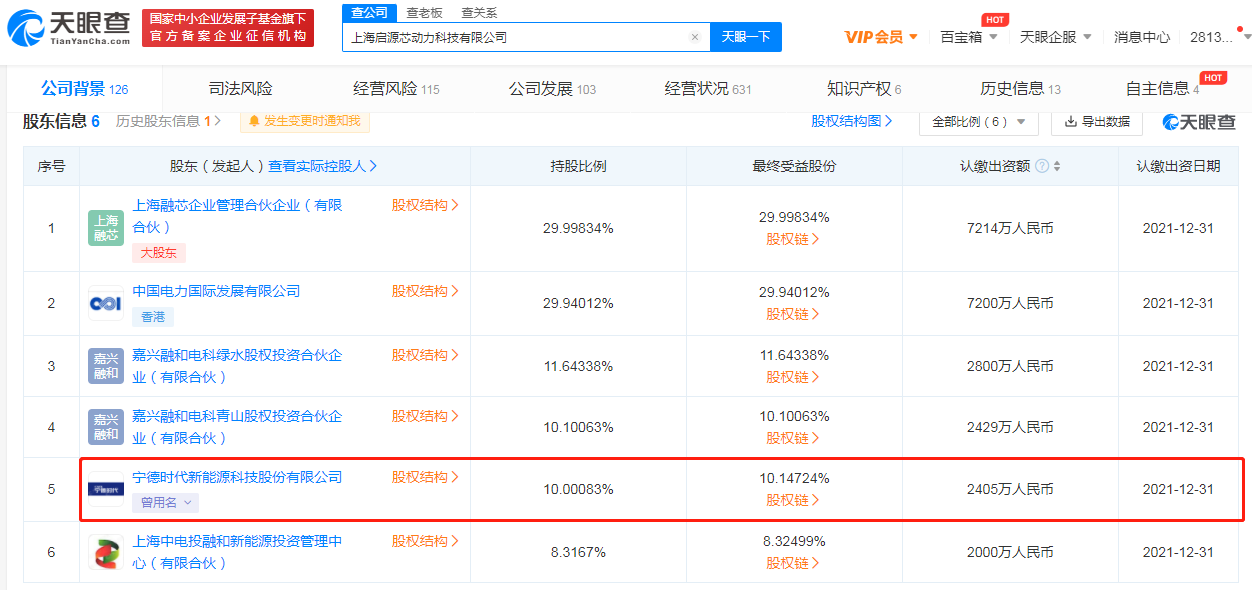Click the help icon beside 认缴出资额
This screenshot has height=590, width=1252.
pos(1042,166)
